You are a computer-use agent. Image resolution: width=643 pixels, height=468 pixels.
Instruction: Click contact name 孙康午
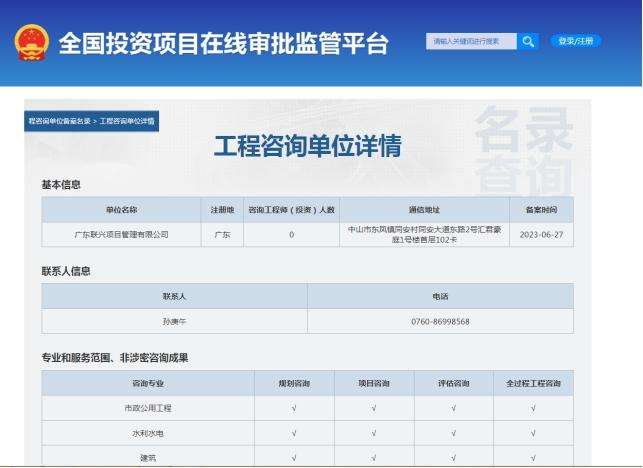pos(174,321)
